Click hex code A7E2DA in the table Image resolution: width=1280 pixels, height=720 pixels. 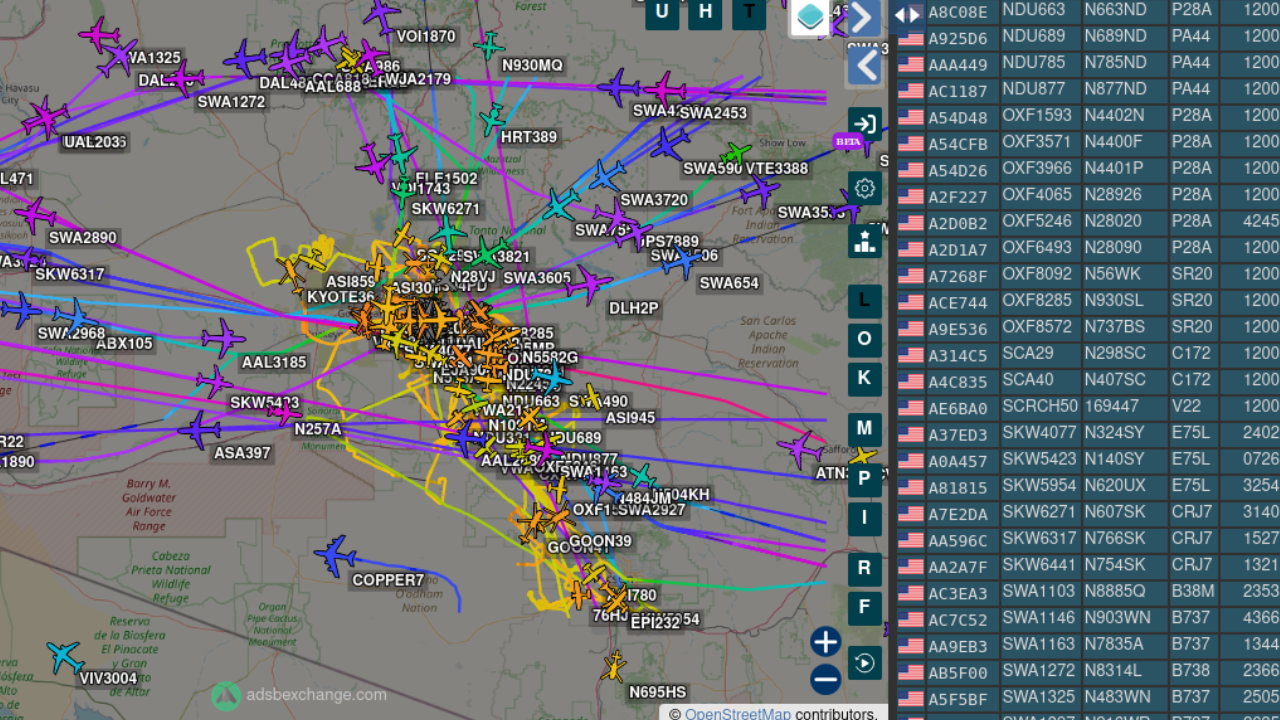(958, 514)
